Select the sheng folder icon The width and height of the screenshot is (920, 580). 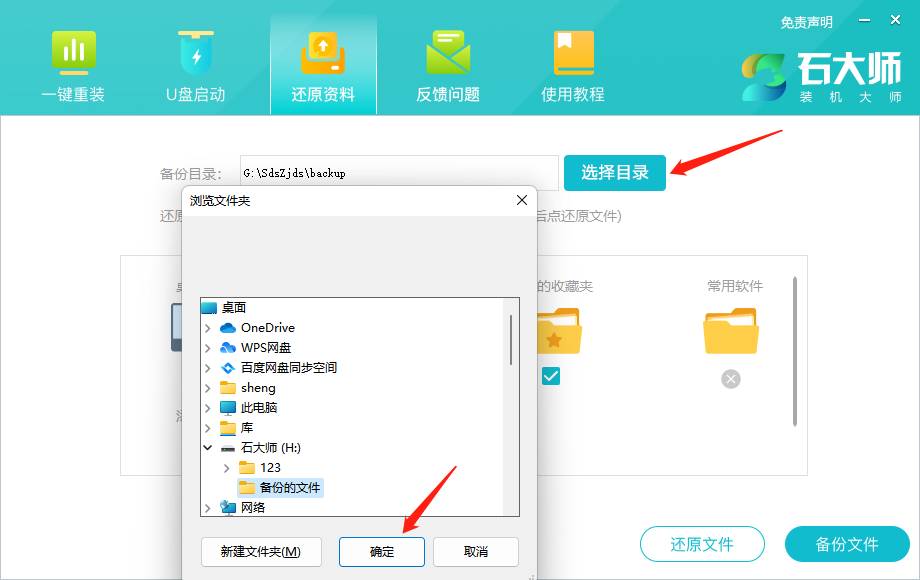pos(228,388)
